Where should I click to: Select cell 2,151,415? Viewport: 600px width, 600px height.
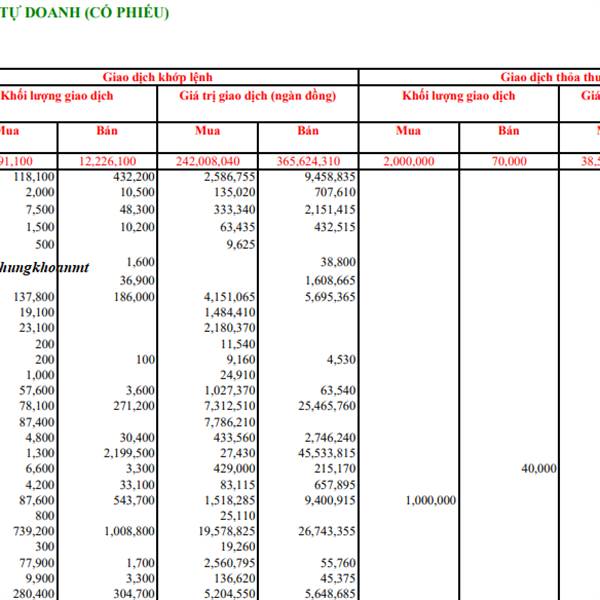point(330,210)
